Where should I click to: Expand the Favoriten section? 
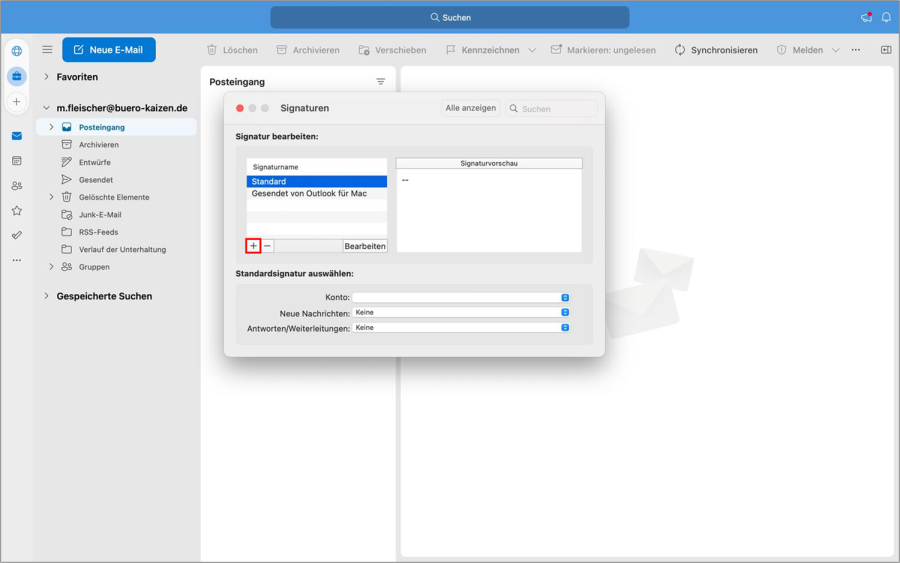[x=46, y=77]
